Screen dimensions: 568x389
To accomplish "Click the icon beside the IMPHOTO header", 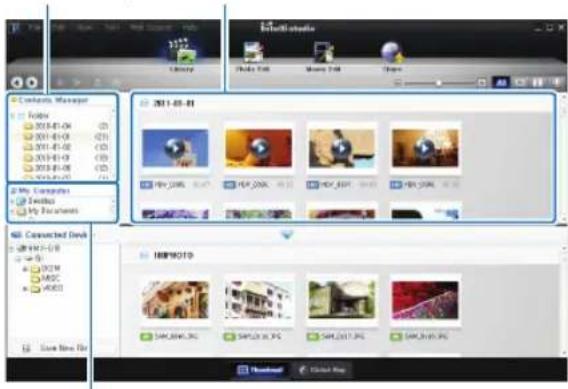I will 144,256.
